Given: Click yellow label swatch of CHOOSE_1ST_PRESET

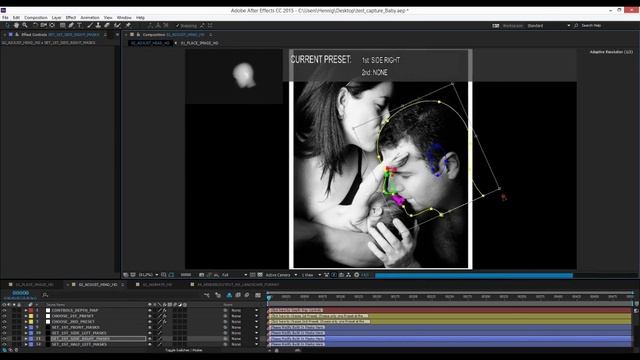Looking at the screenshot, I should [31, 316].
